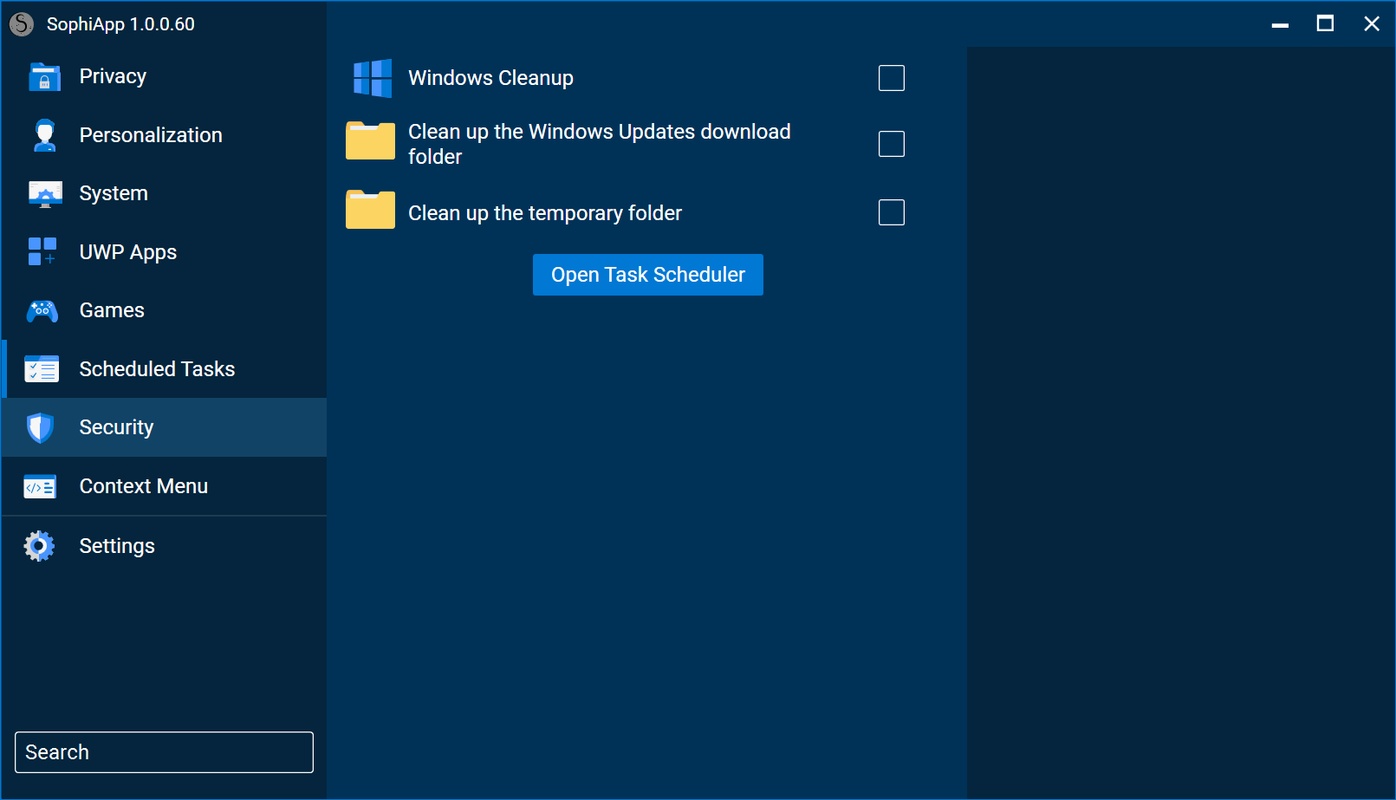Click the Personalization user icon

pos(43,135)
